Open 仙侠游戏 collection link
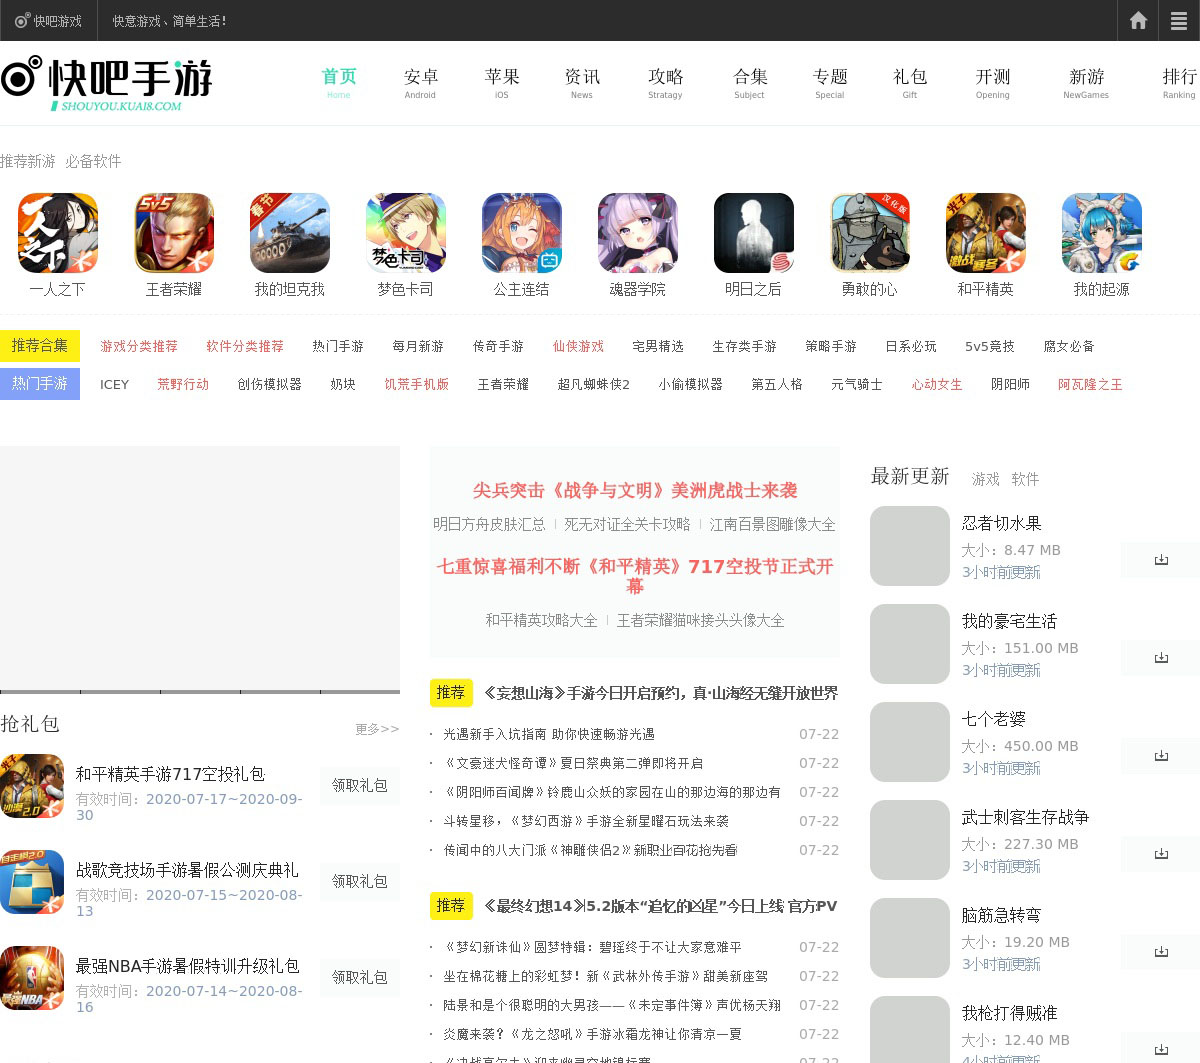This screenshot has width=1200, height=1063. (579, 346)
